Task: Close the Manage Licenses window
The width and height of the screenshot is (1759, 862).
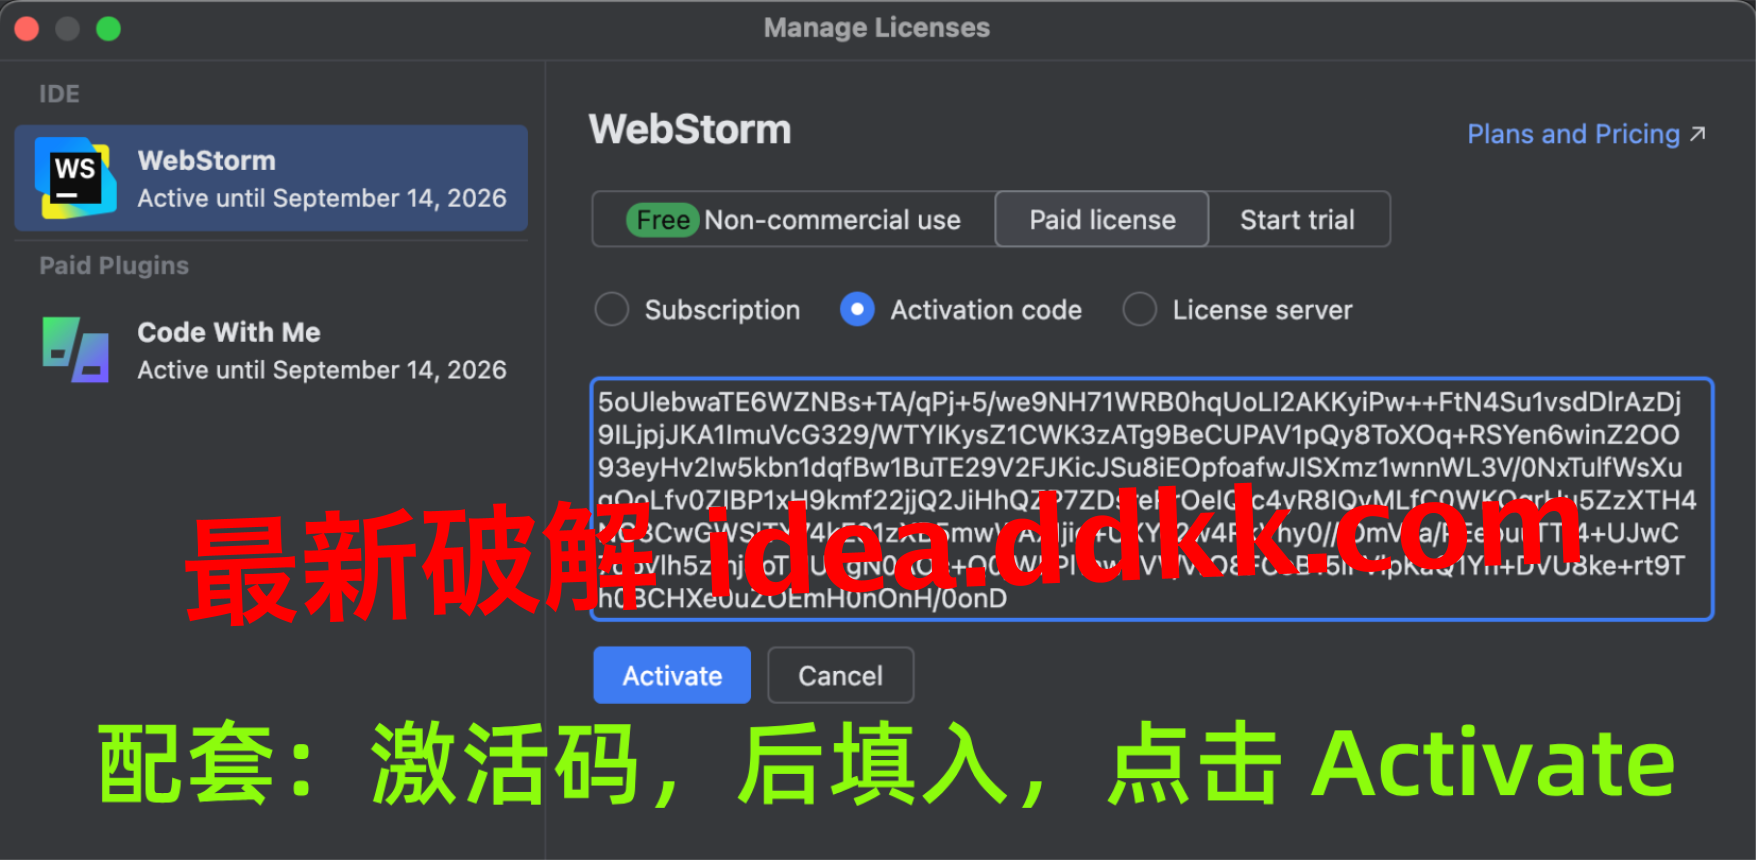Action: coord(27,29)
